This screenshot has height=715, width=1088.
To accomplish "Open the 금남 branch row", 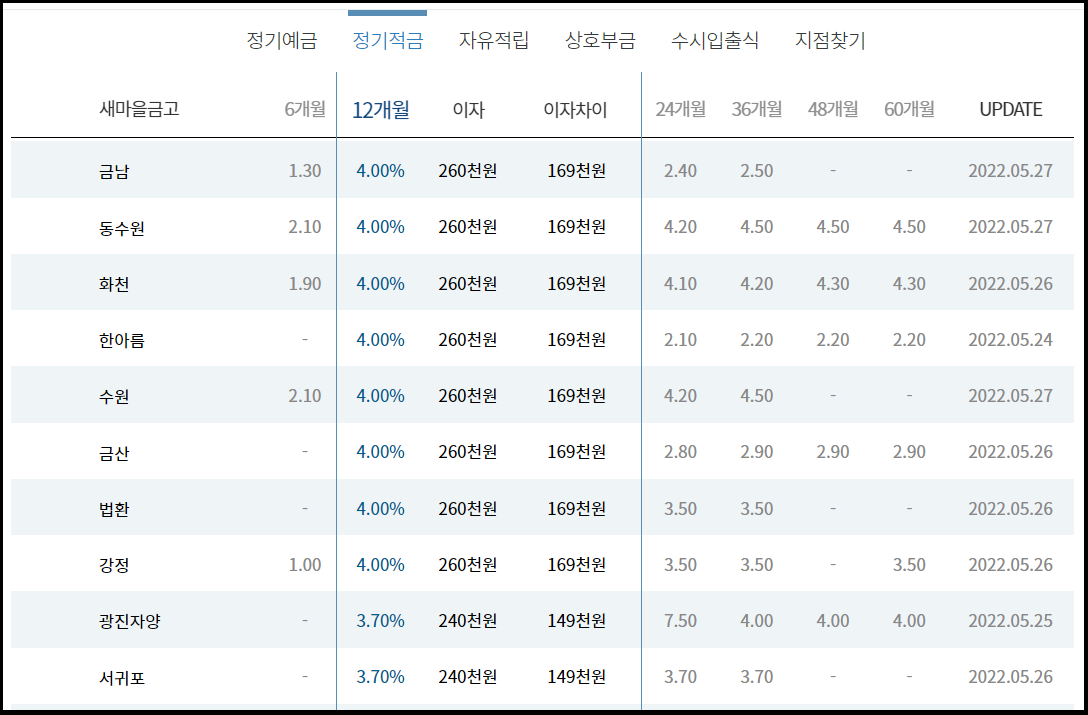I will pos(542,170).
